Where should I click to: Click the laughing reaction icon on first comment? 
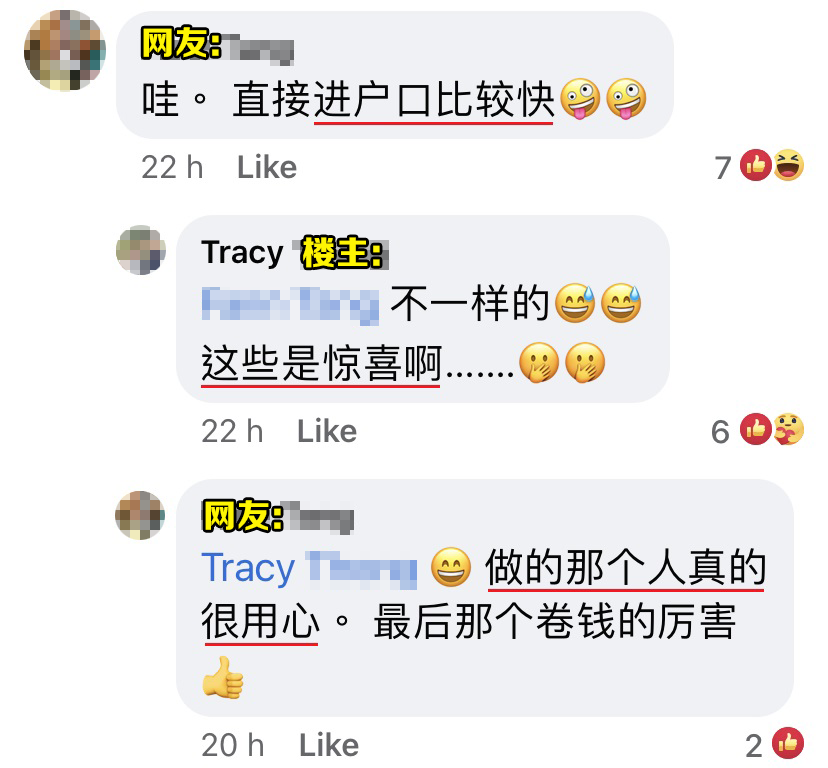click(x=788, y=165)
